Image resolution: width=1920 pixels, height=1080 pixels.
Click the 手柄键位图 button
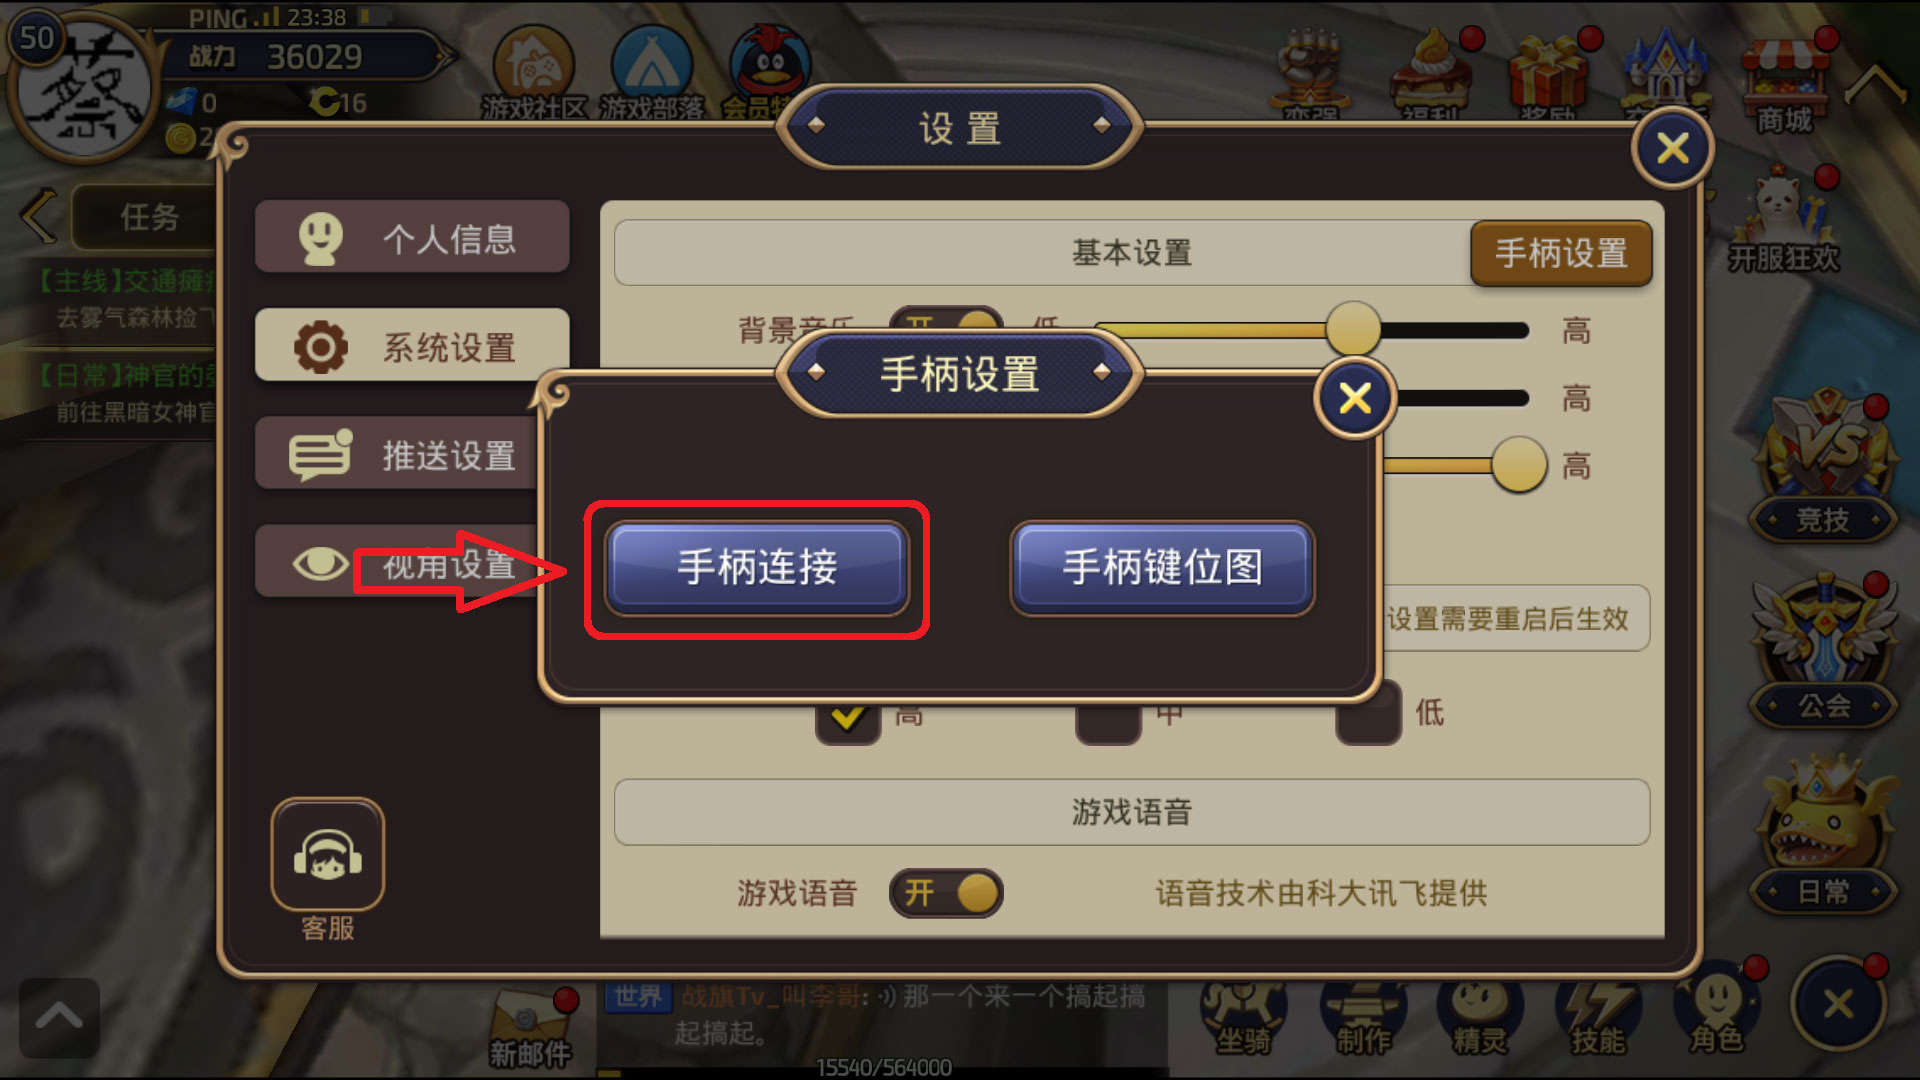(1162, 567)
